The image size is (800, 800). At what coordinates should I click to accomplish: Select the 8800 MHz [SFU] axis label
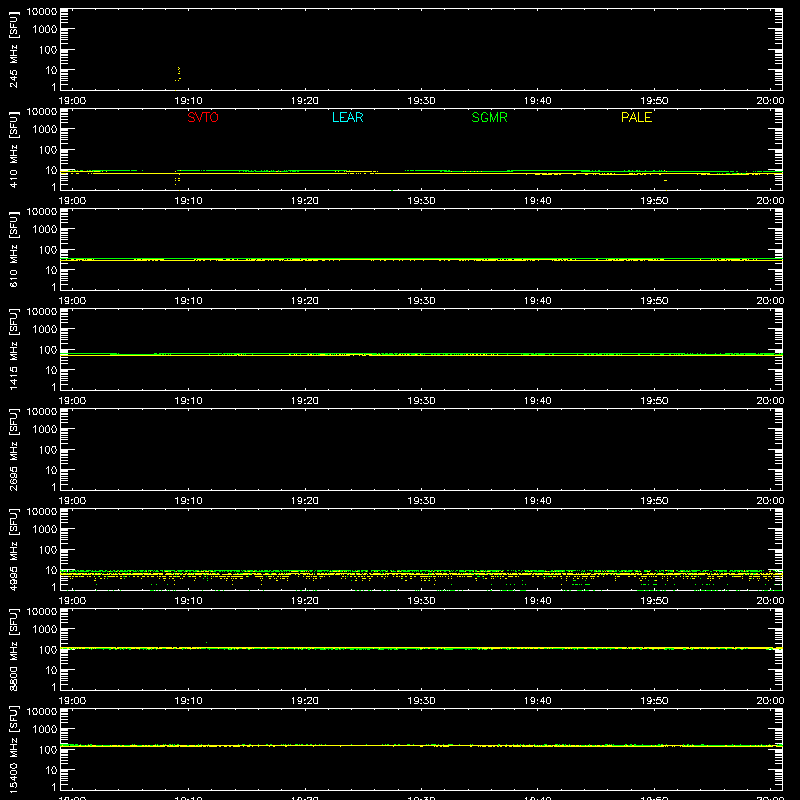pos(13,649)
